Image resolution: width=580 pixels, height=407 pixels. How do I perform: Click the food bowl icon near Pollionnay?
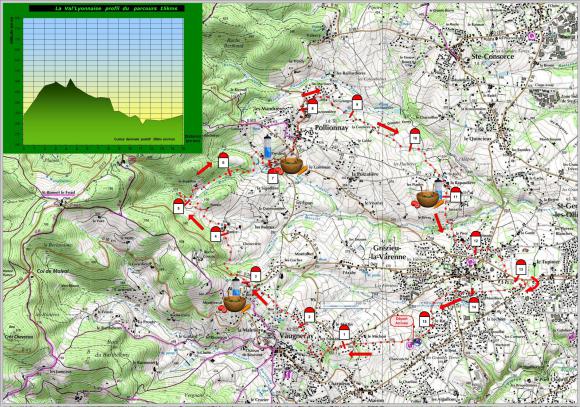[x=292, y=165]
